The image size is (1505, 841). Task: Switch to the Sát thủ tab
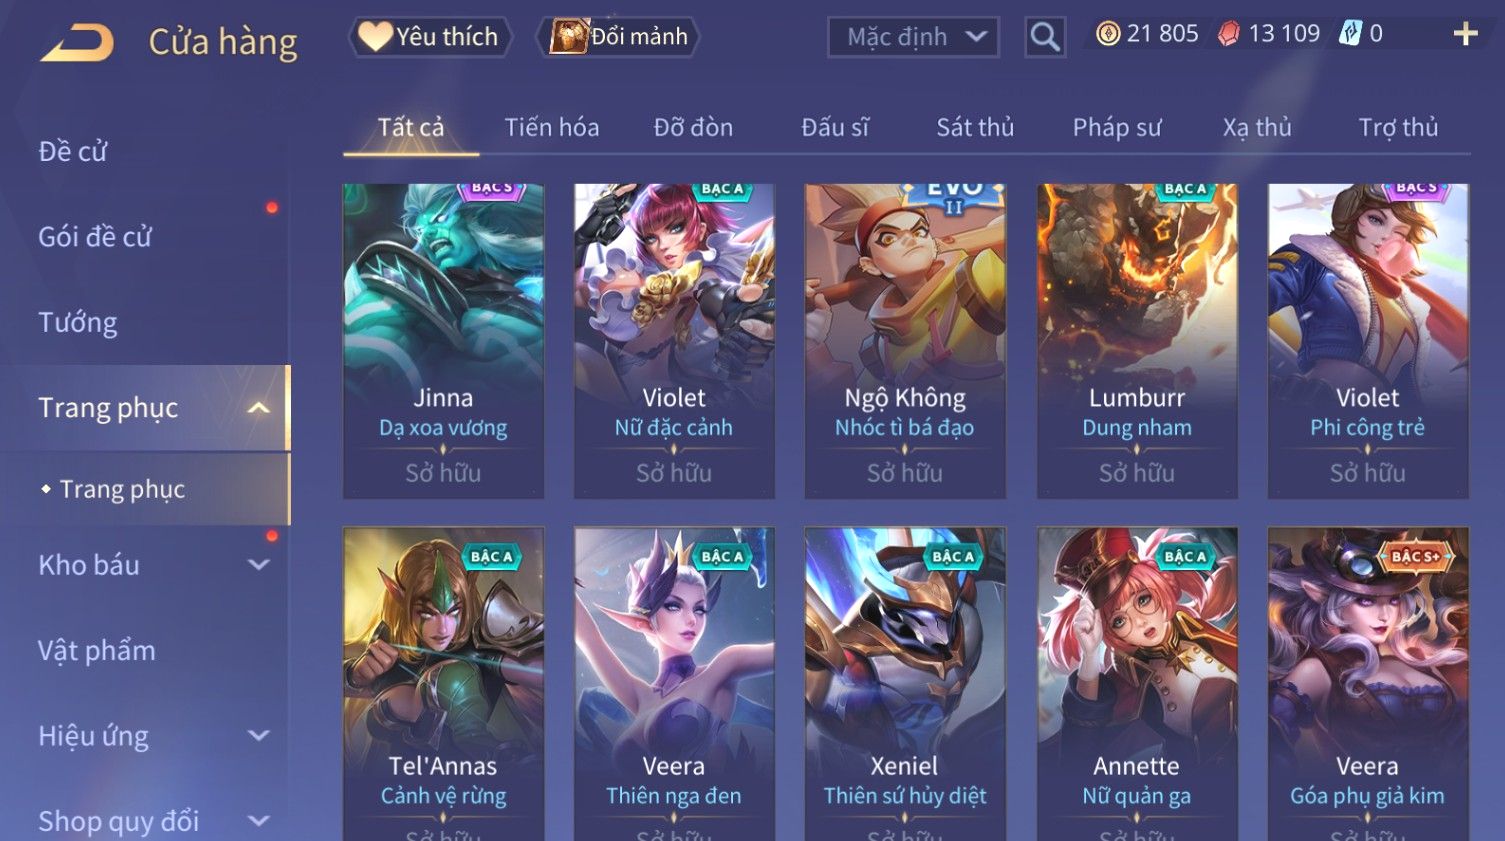975,127
